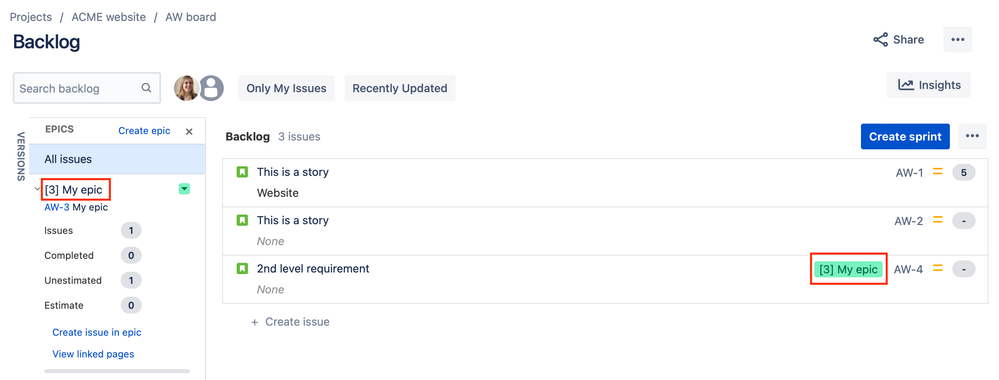Click Create issue in epic link
This screenshot has height=380, width=999.
click(97, 332)
